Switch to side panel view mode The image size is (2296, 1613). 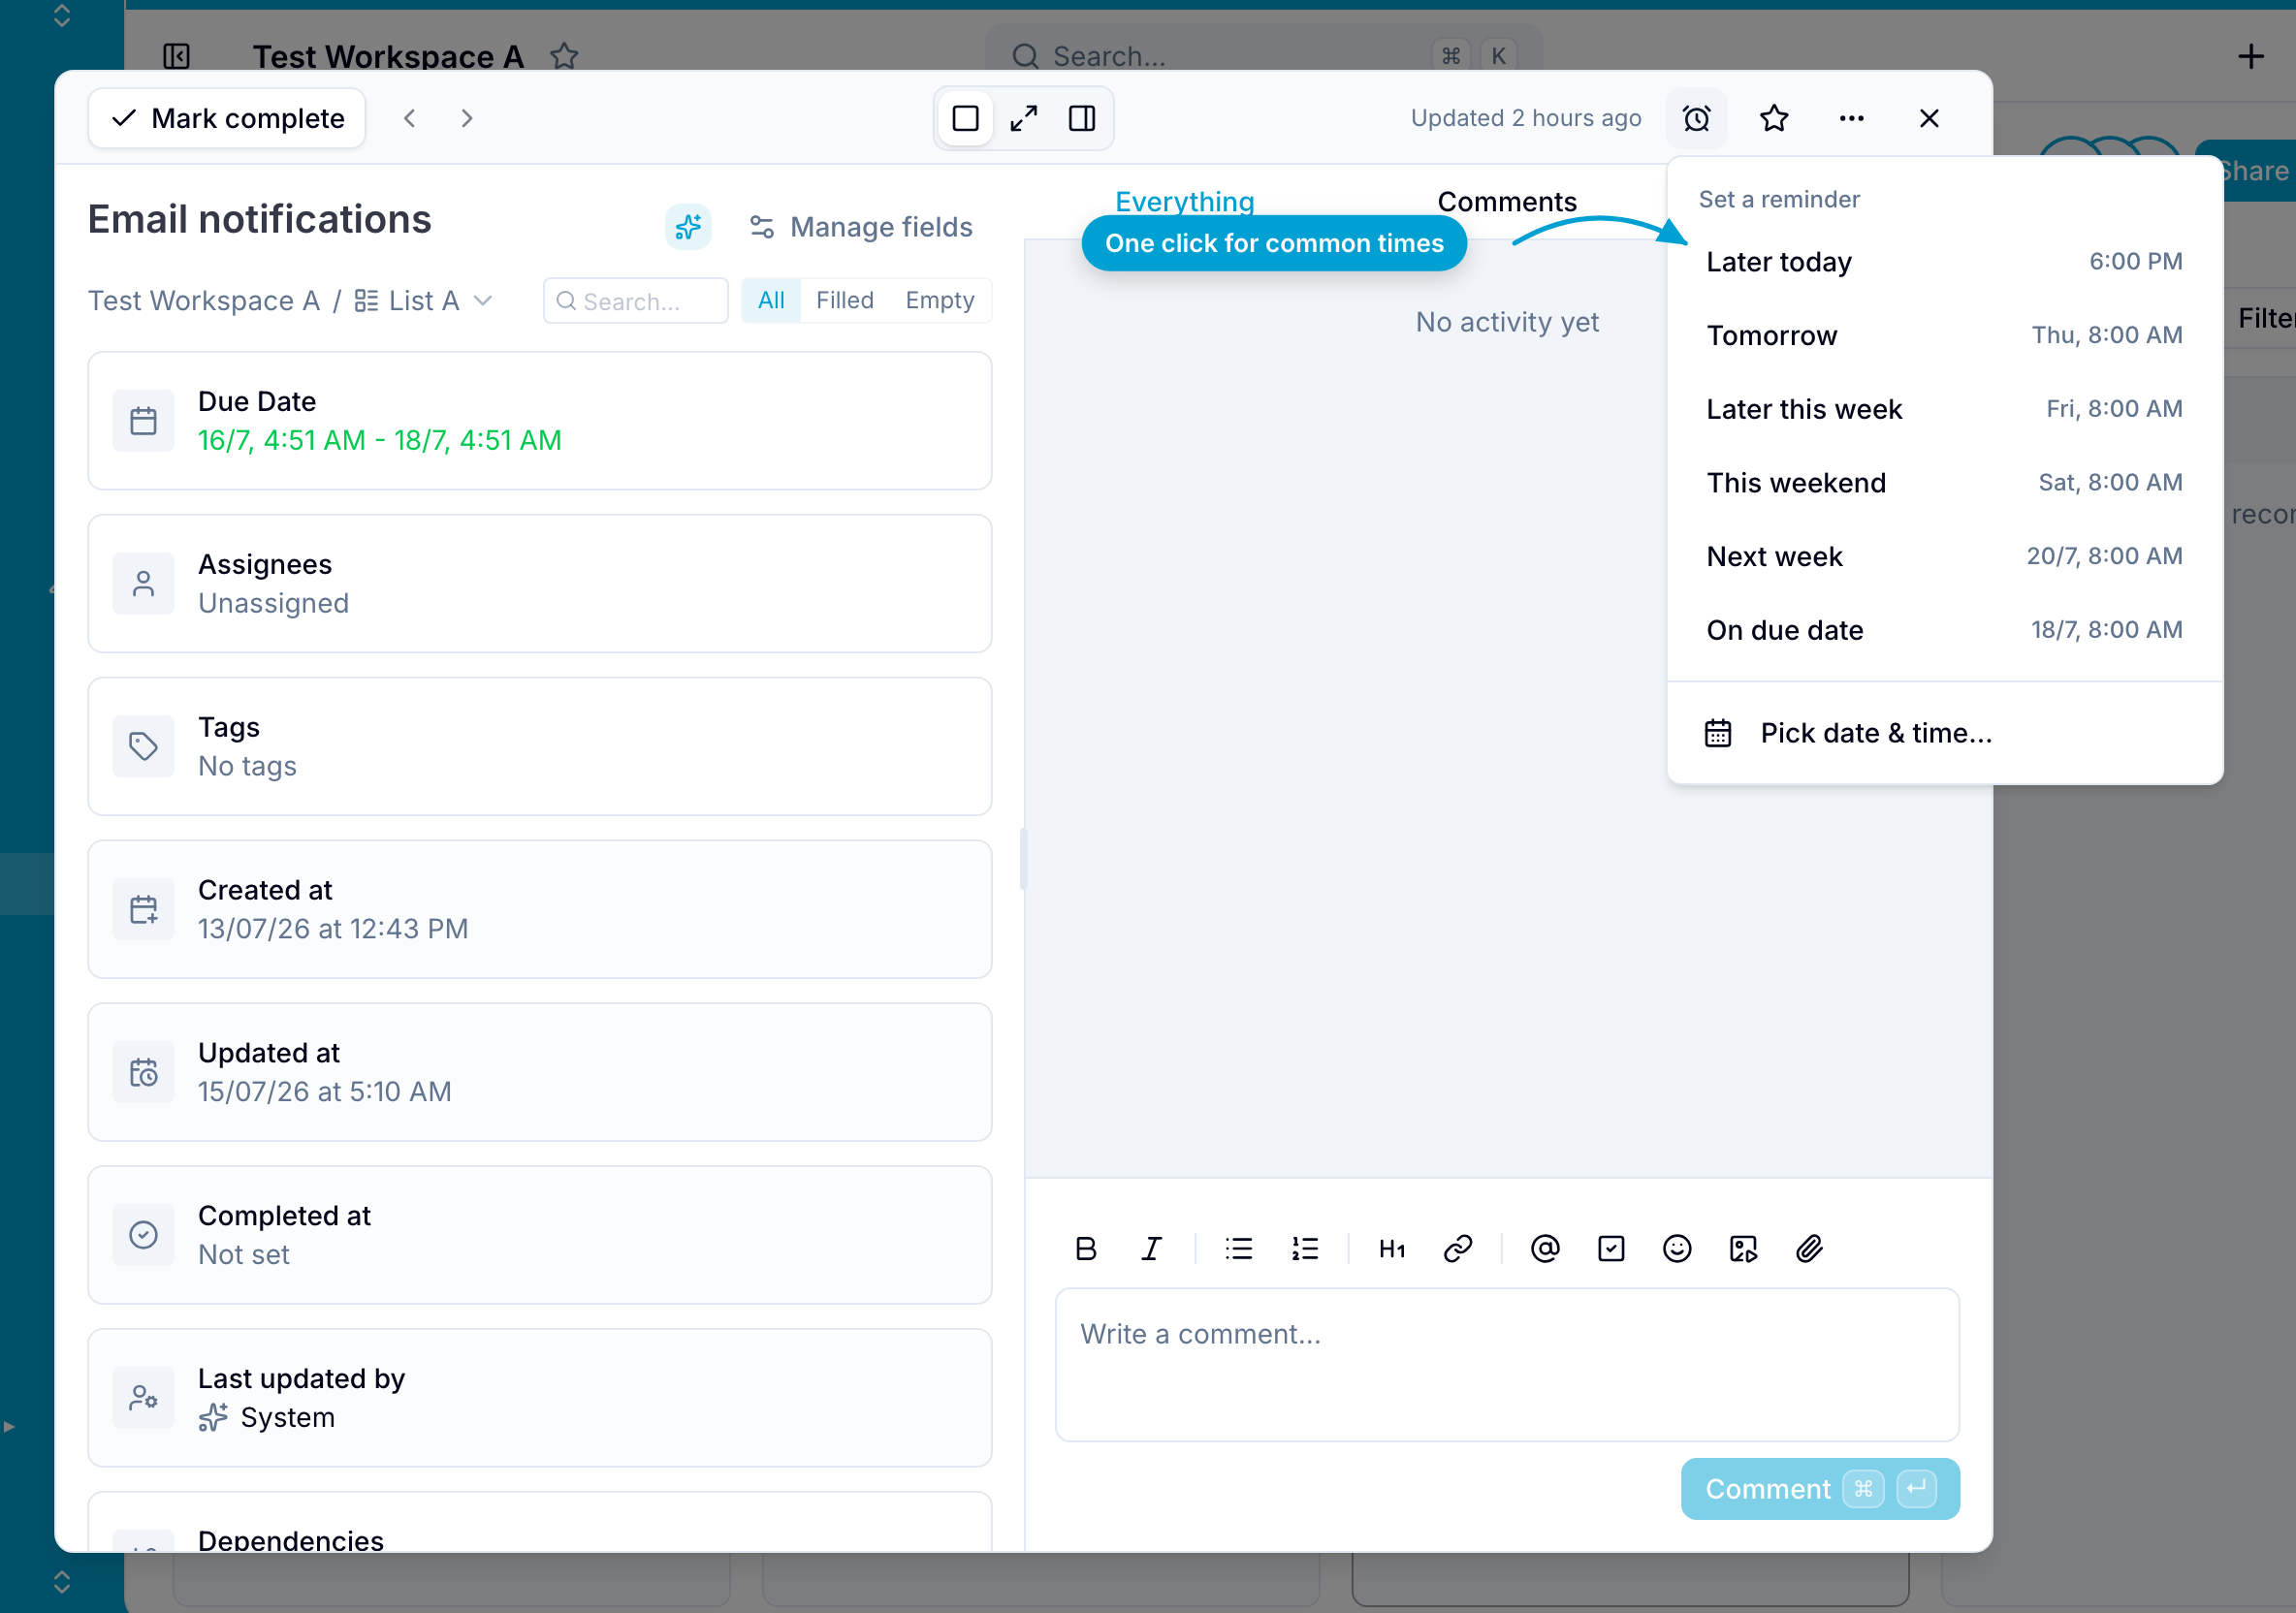[x=1082, y=119]
